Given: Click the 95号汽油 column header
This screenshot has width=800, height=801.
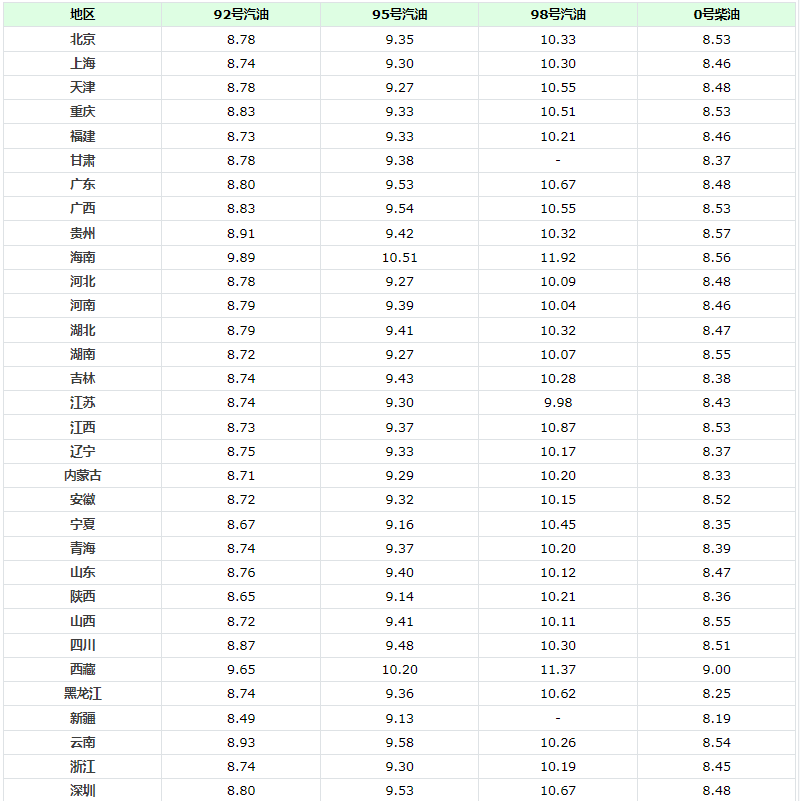Looking at the screenshot, I should [x=399, y=15].
